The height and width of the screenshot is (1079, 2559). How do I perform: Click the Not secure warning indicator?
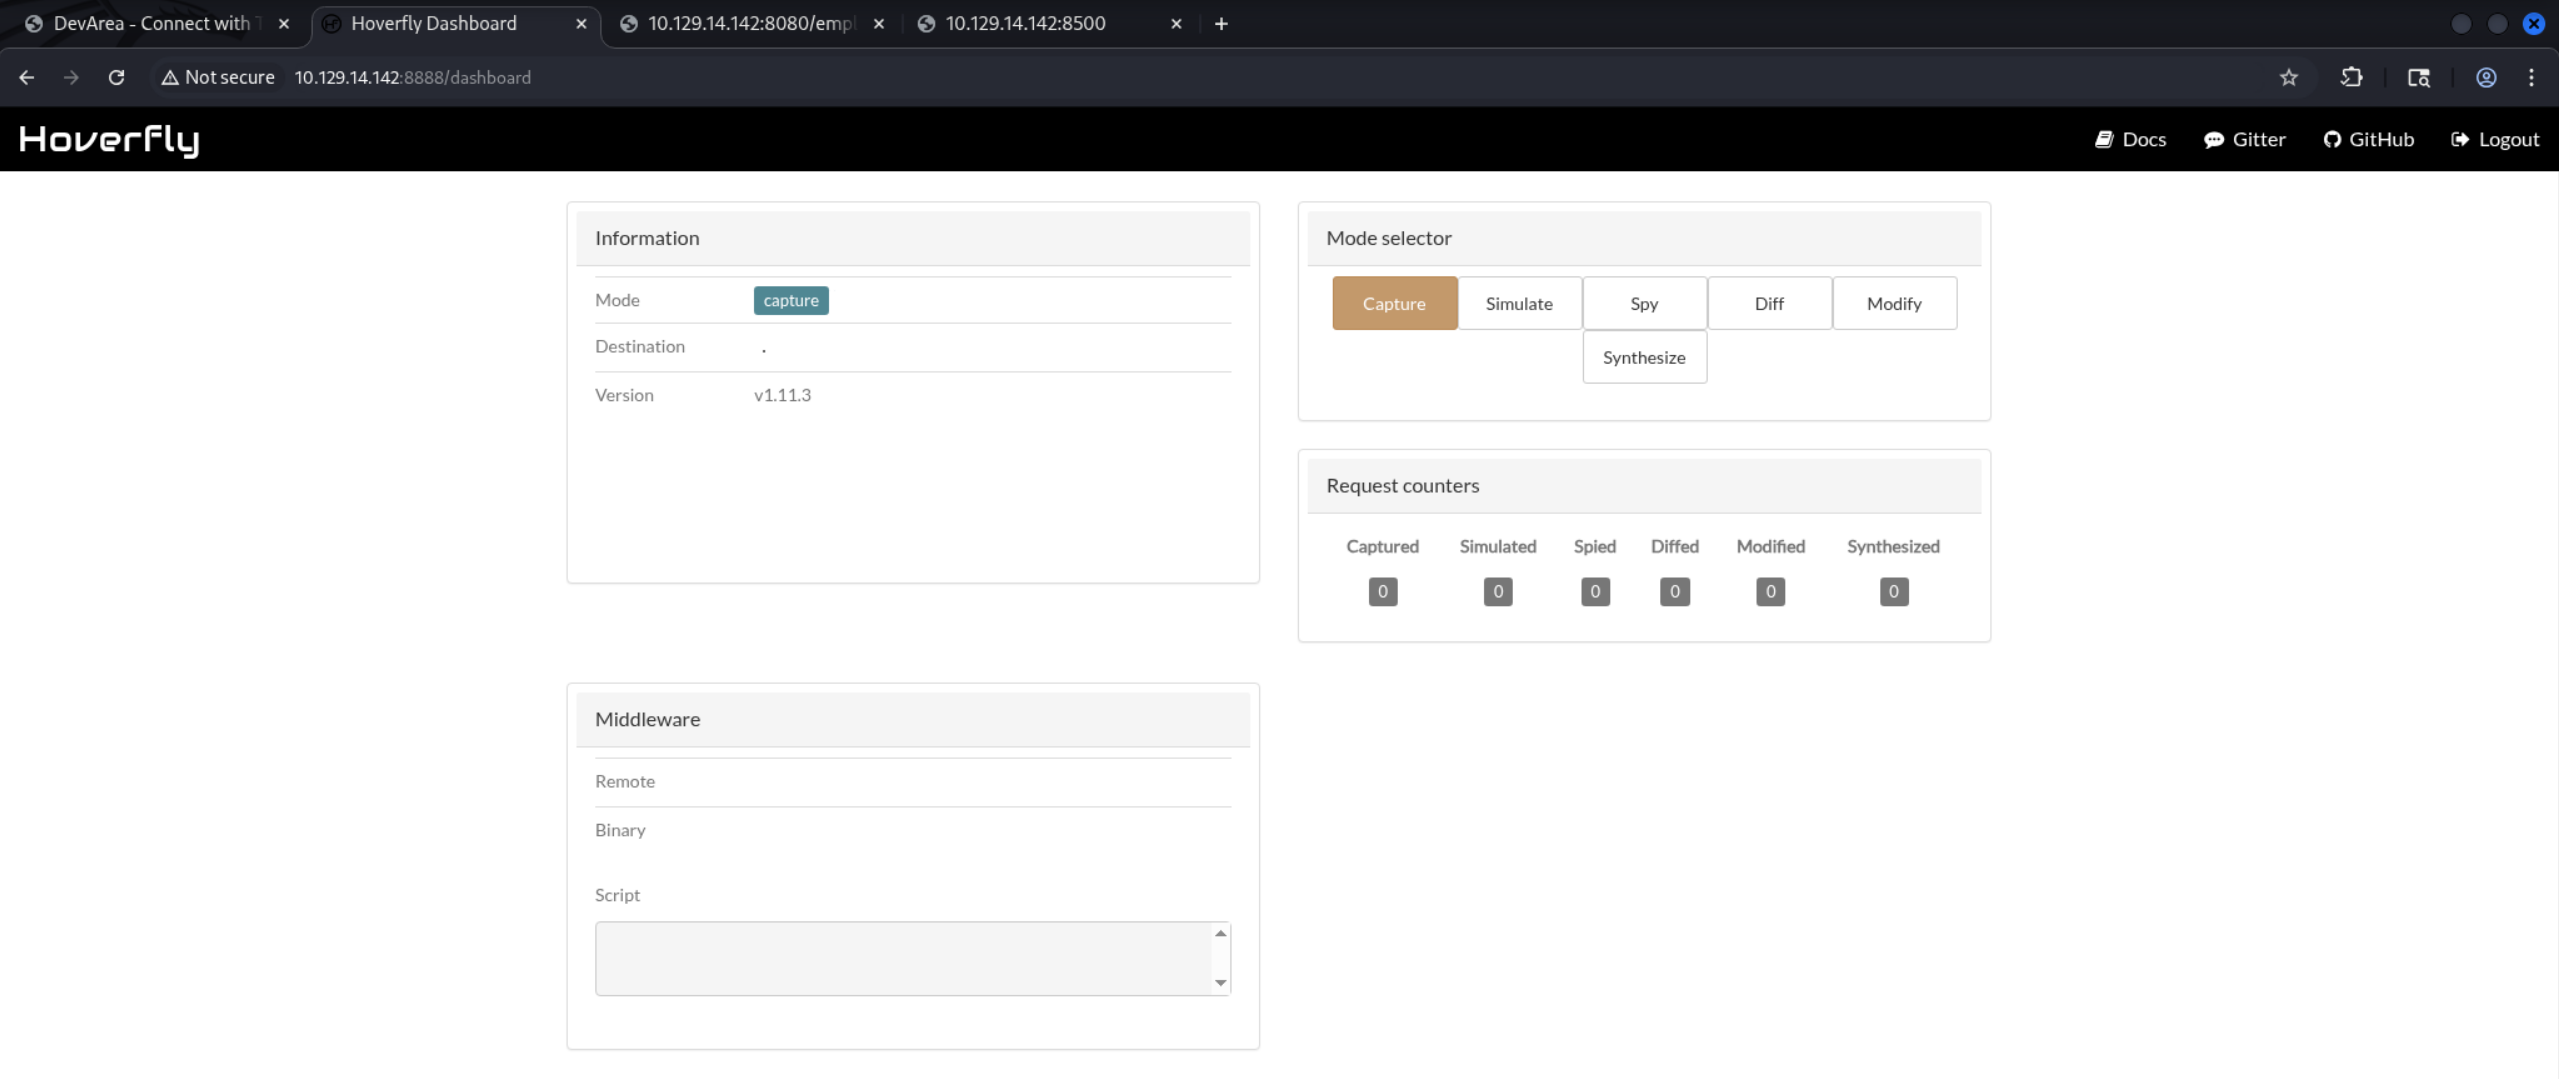tap(218, 77)
